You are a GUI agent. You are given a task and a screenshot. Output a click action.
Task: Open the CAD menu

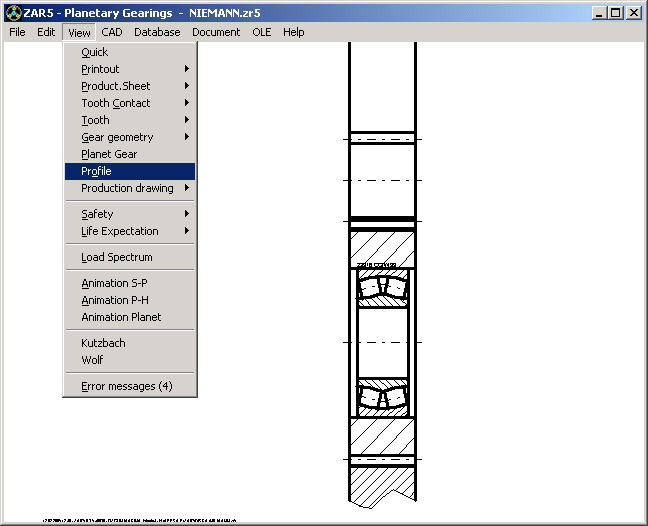coord(112,32)
